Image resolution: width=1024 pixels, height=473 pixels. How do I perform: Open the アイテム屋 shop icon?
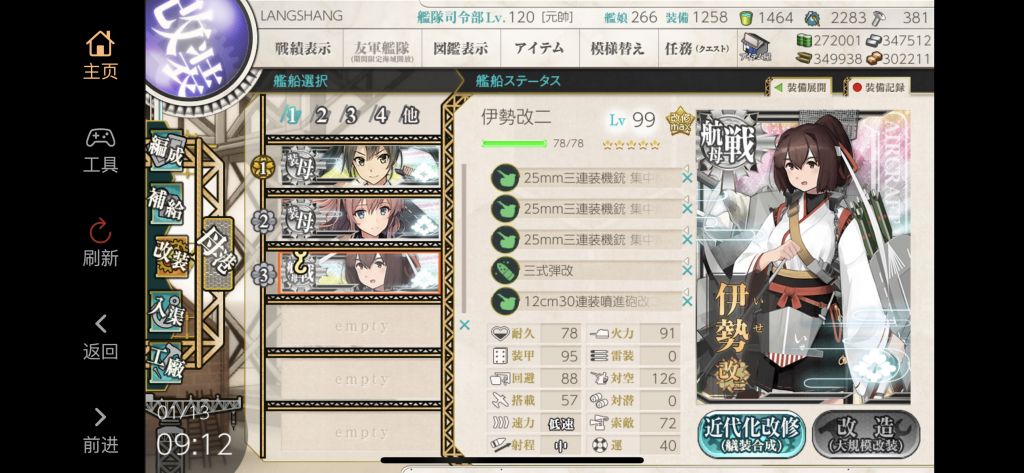[754, 48]
